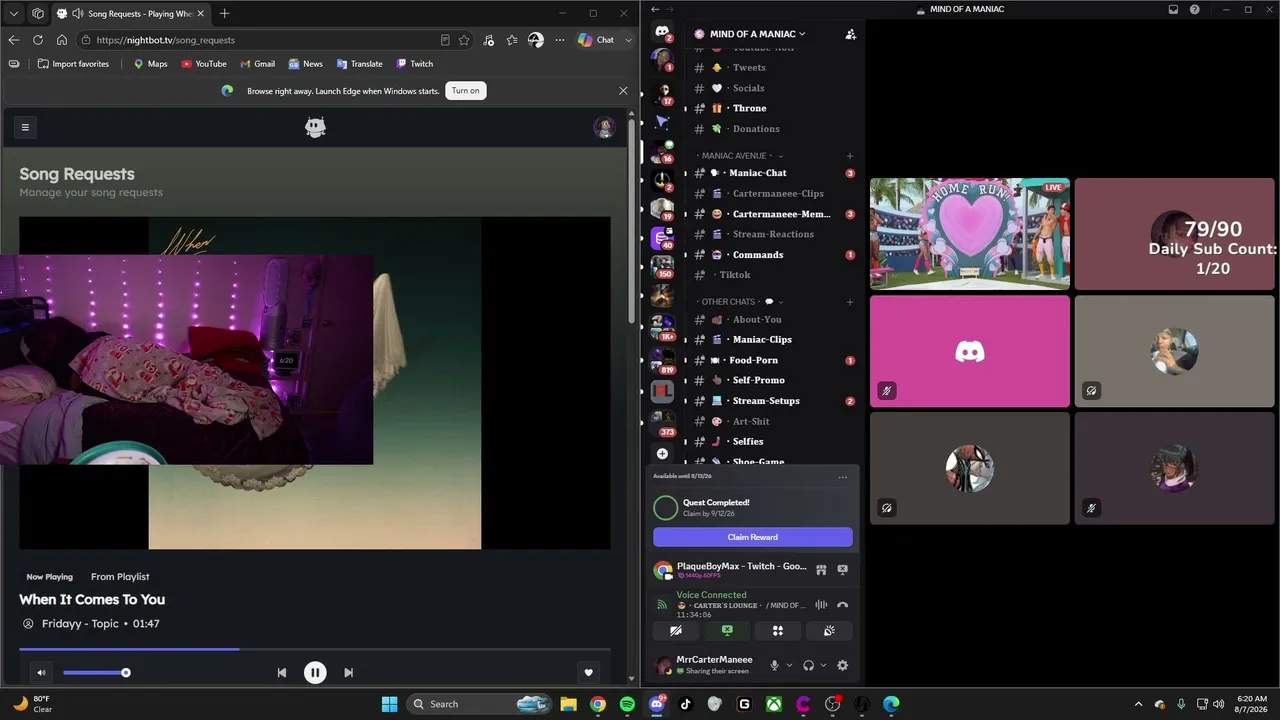
Task: Deafen Discord audio with headphones icon
Action: pyautogui.click(x=808, y=665)
